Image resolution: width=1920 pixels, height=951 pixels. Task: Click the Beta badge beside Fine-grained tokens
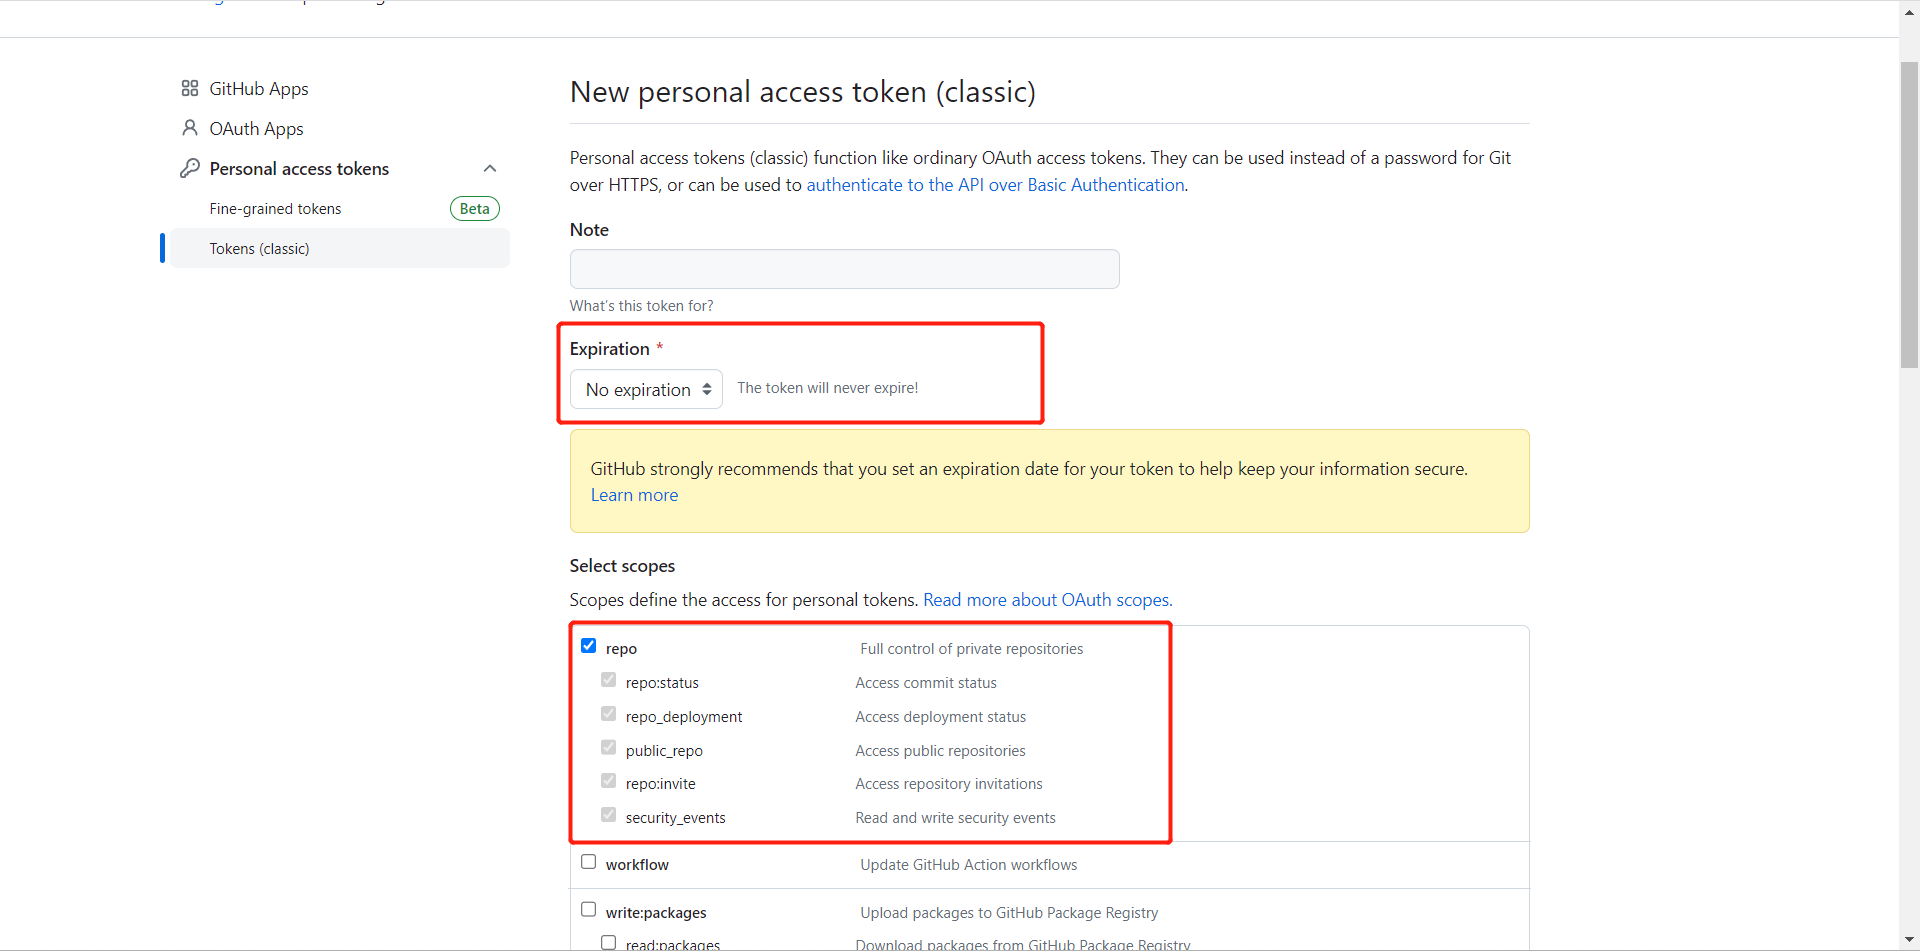click(475, 209)
